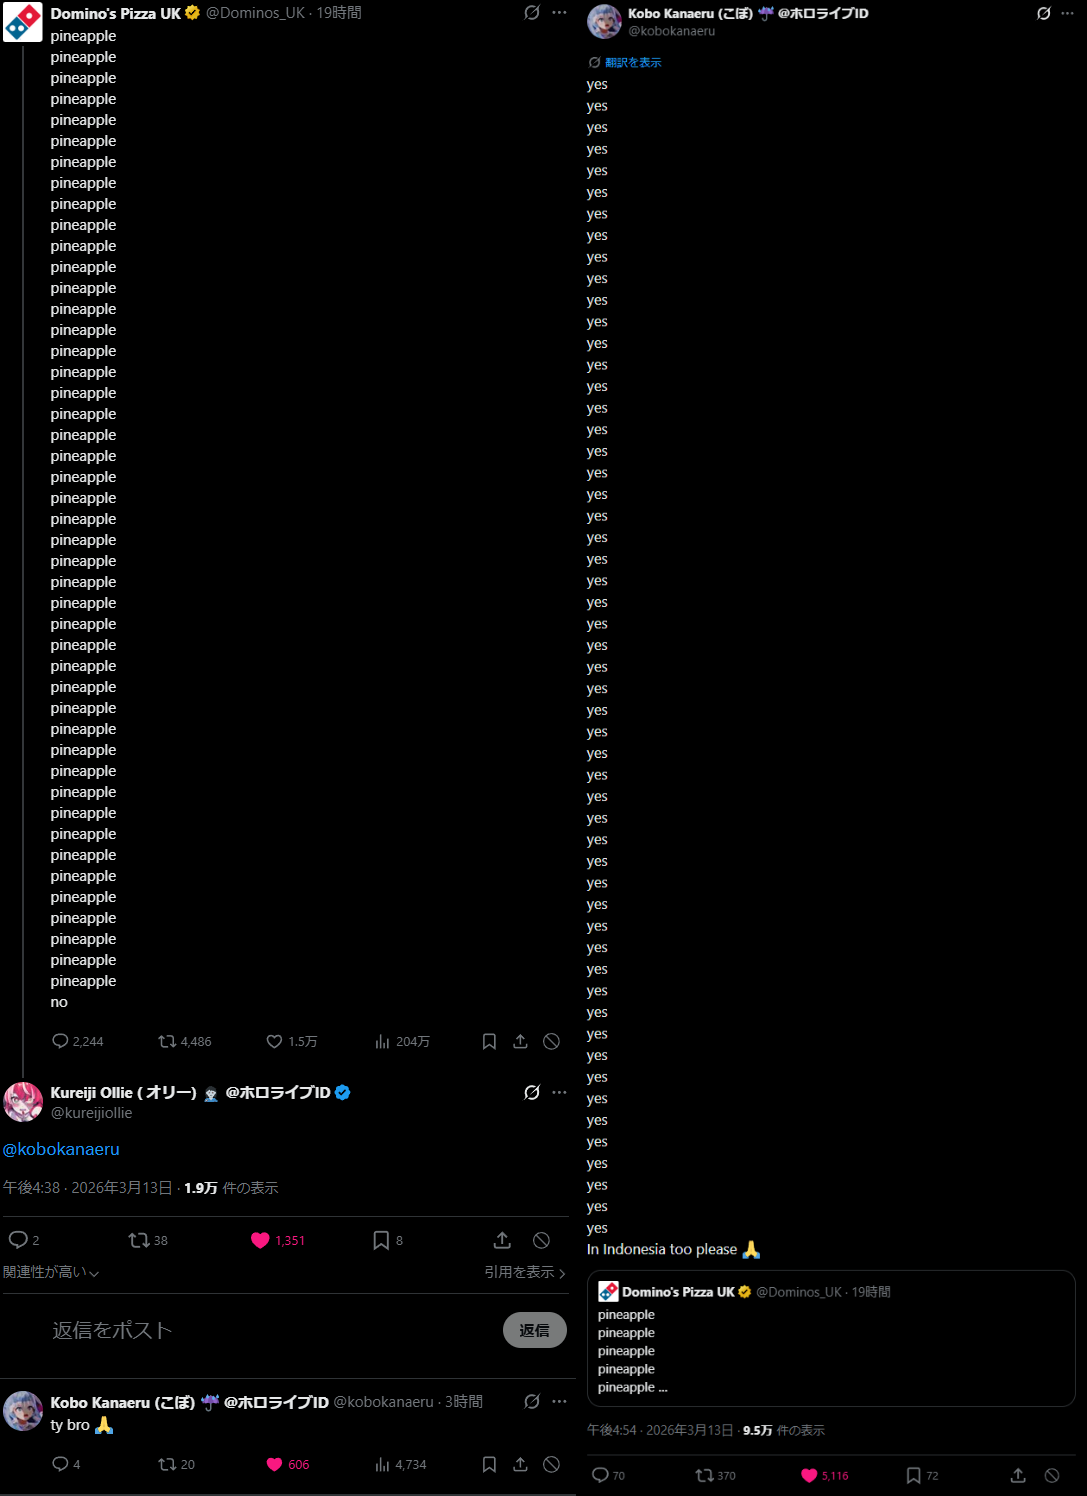Open the 関連性が高い sort dropdown

click(x=51, y=1272)
